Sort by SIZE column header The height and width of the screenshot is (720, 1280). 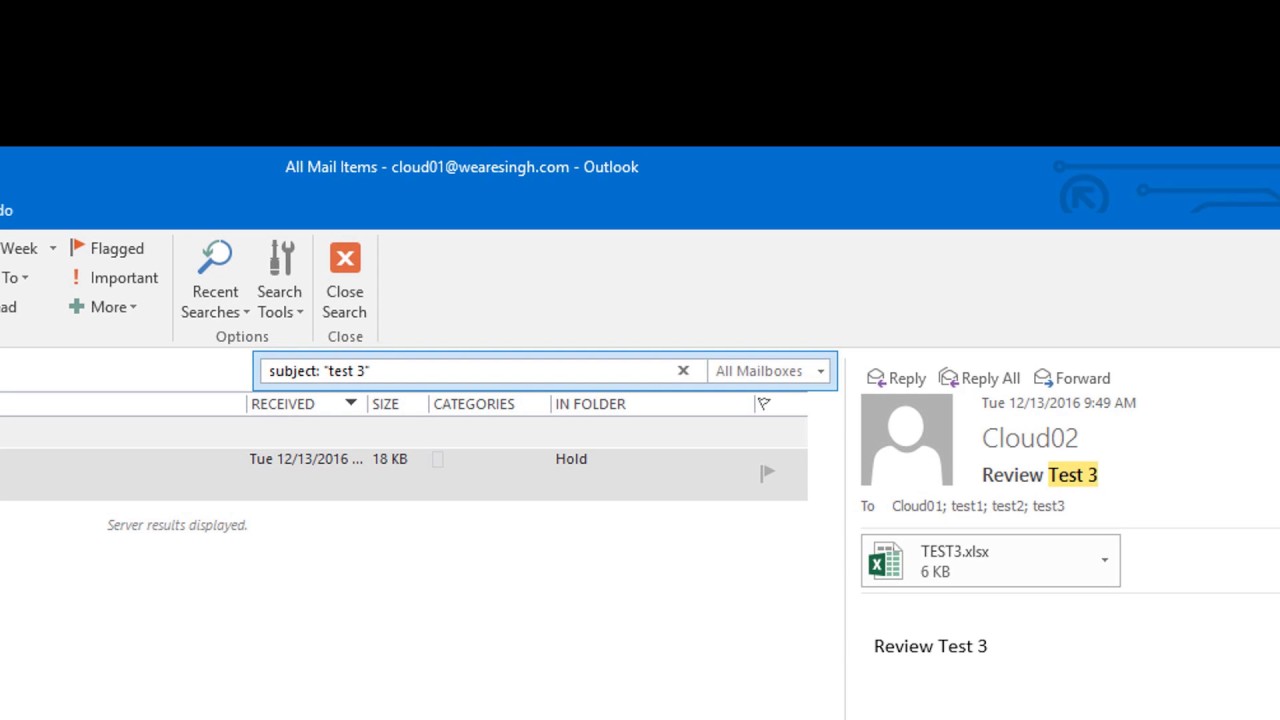point(385,404)
